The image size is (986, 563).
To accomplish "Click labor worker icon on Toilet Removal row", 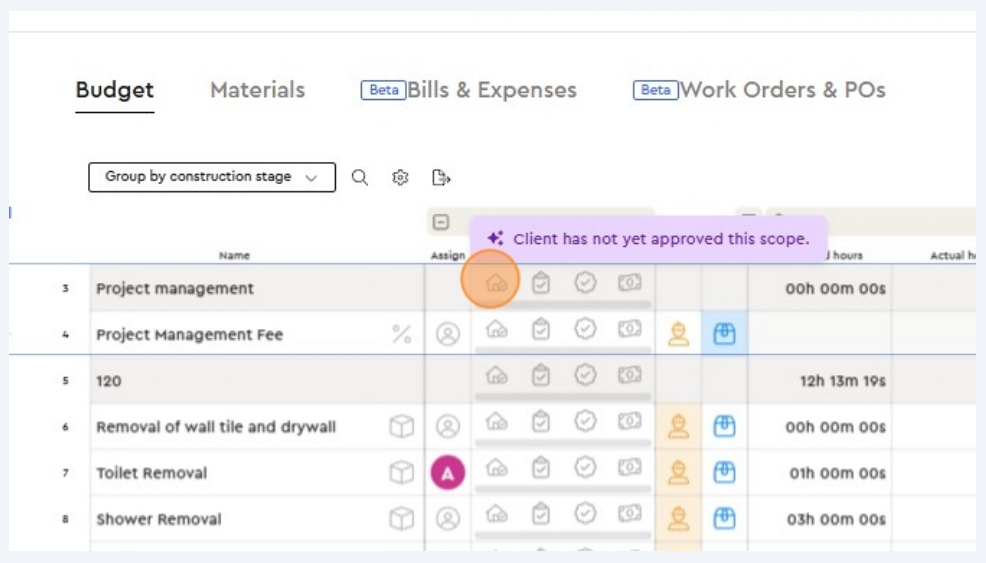I will (x=679, y=472).
